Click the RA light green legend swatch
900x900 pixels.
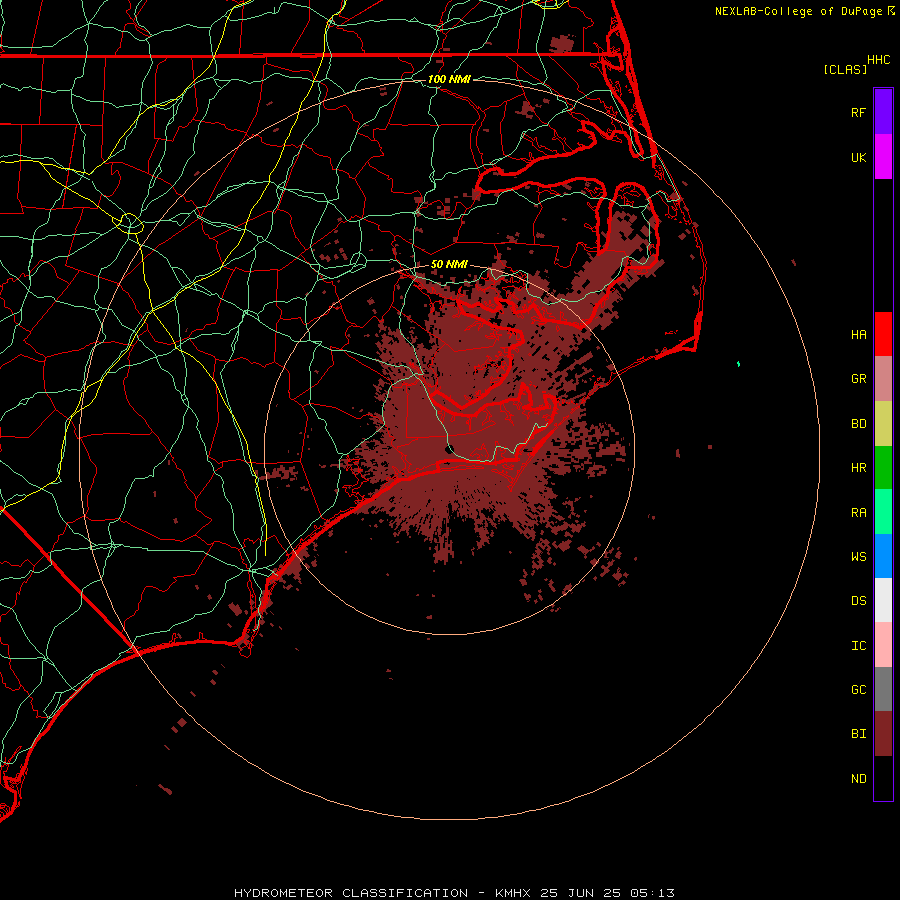pos(883,512)
